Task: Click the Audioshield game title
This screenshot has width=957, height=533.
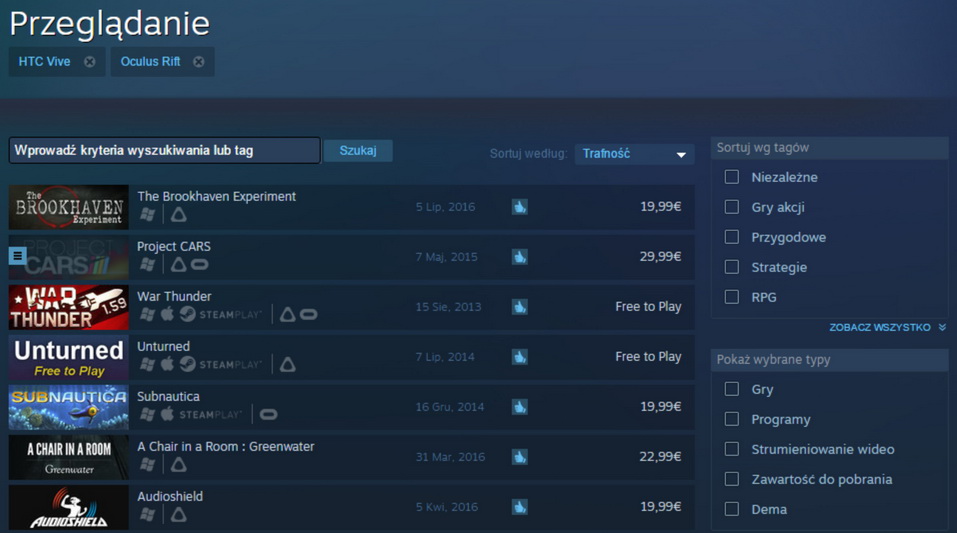Action: point(170,497)
